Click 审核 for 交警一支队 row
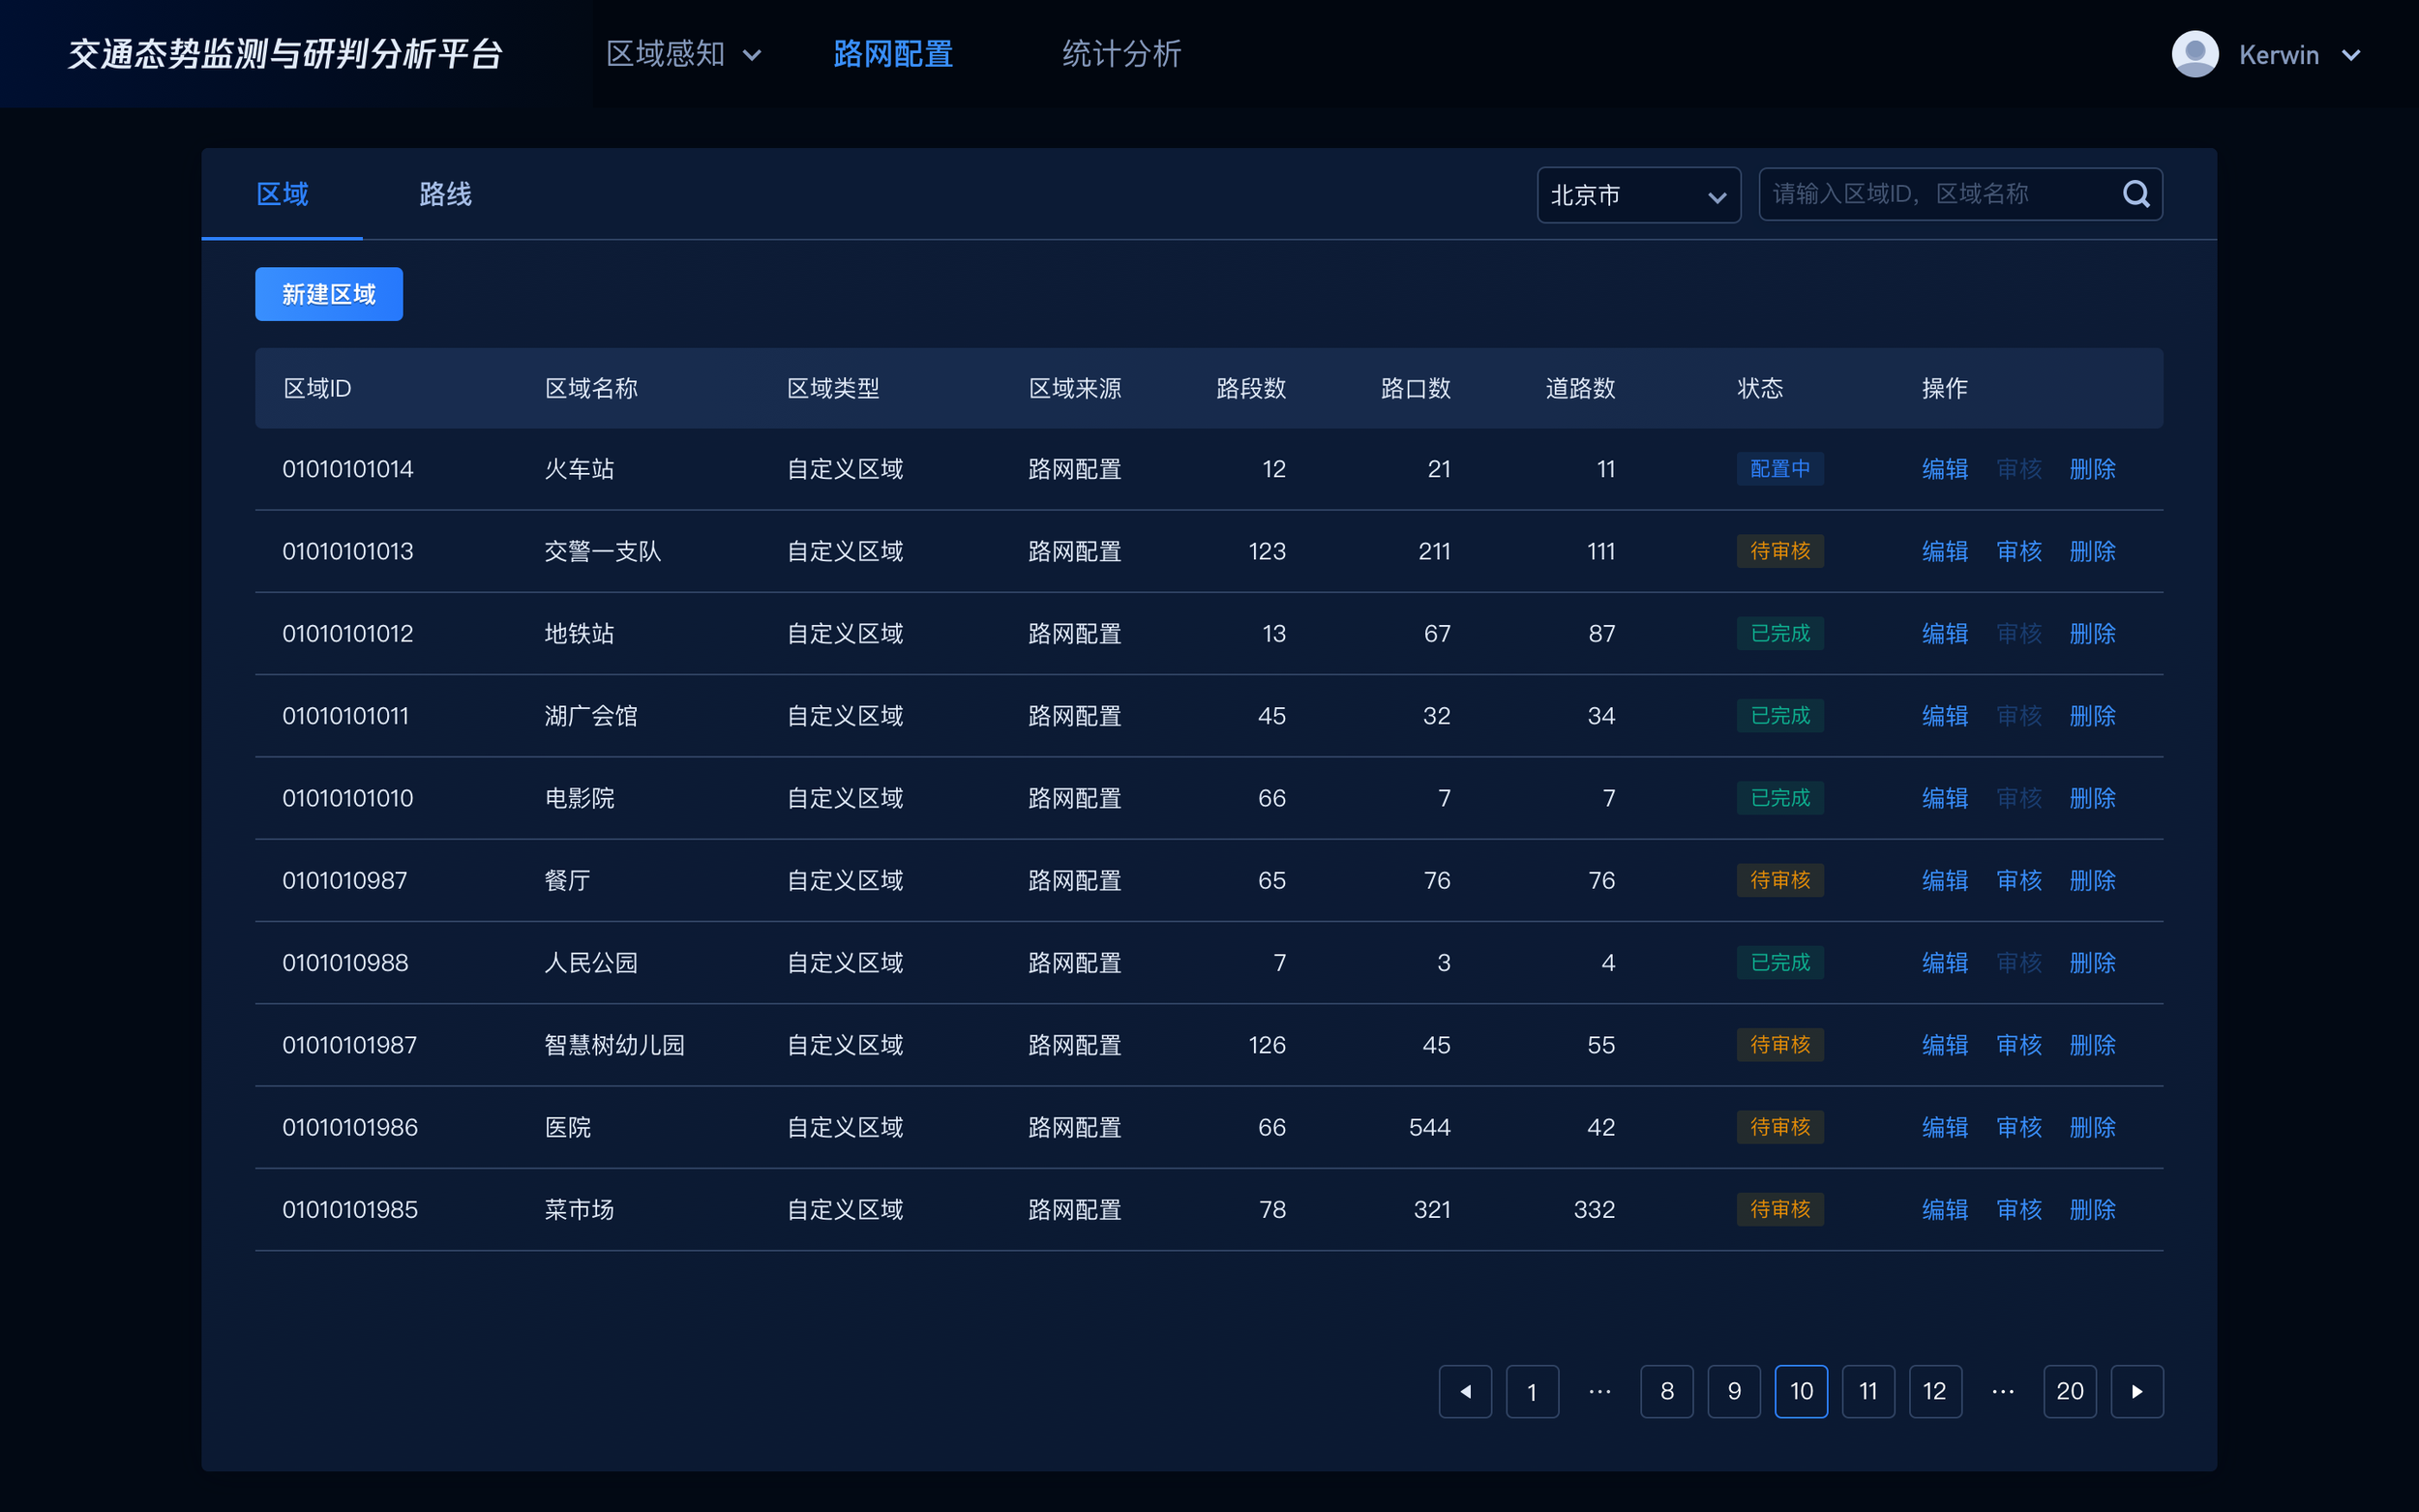 point(2018,551)
